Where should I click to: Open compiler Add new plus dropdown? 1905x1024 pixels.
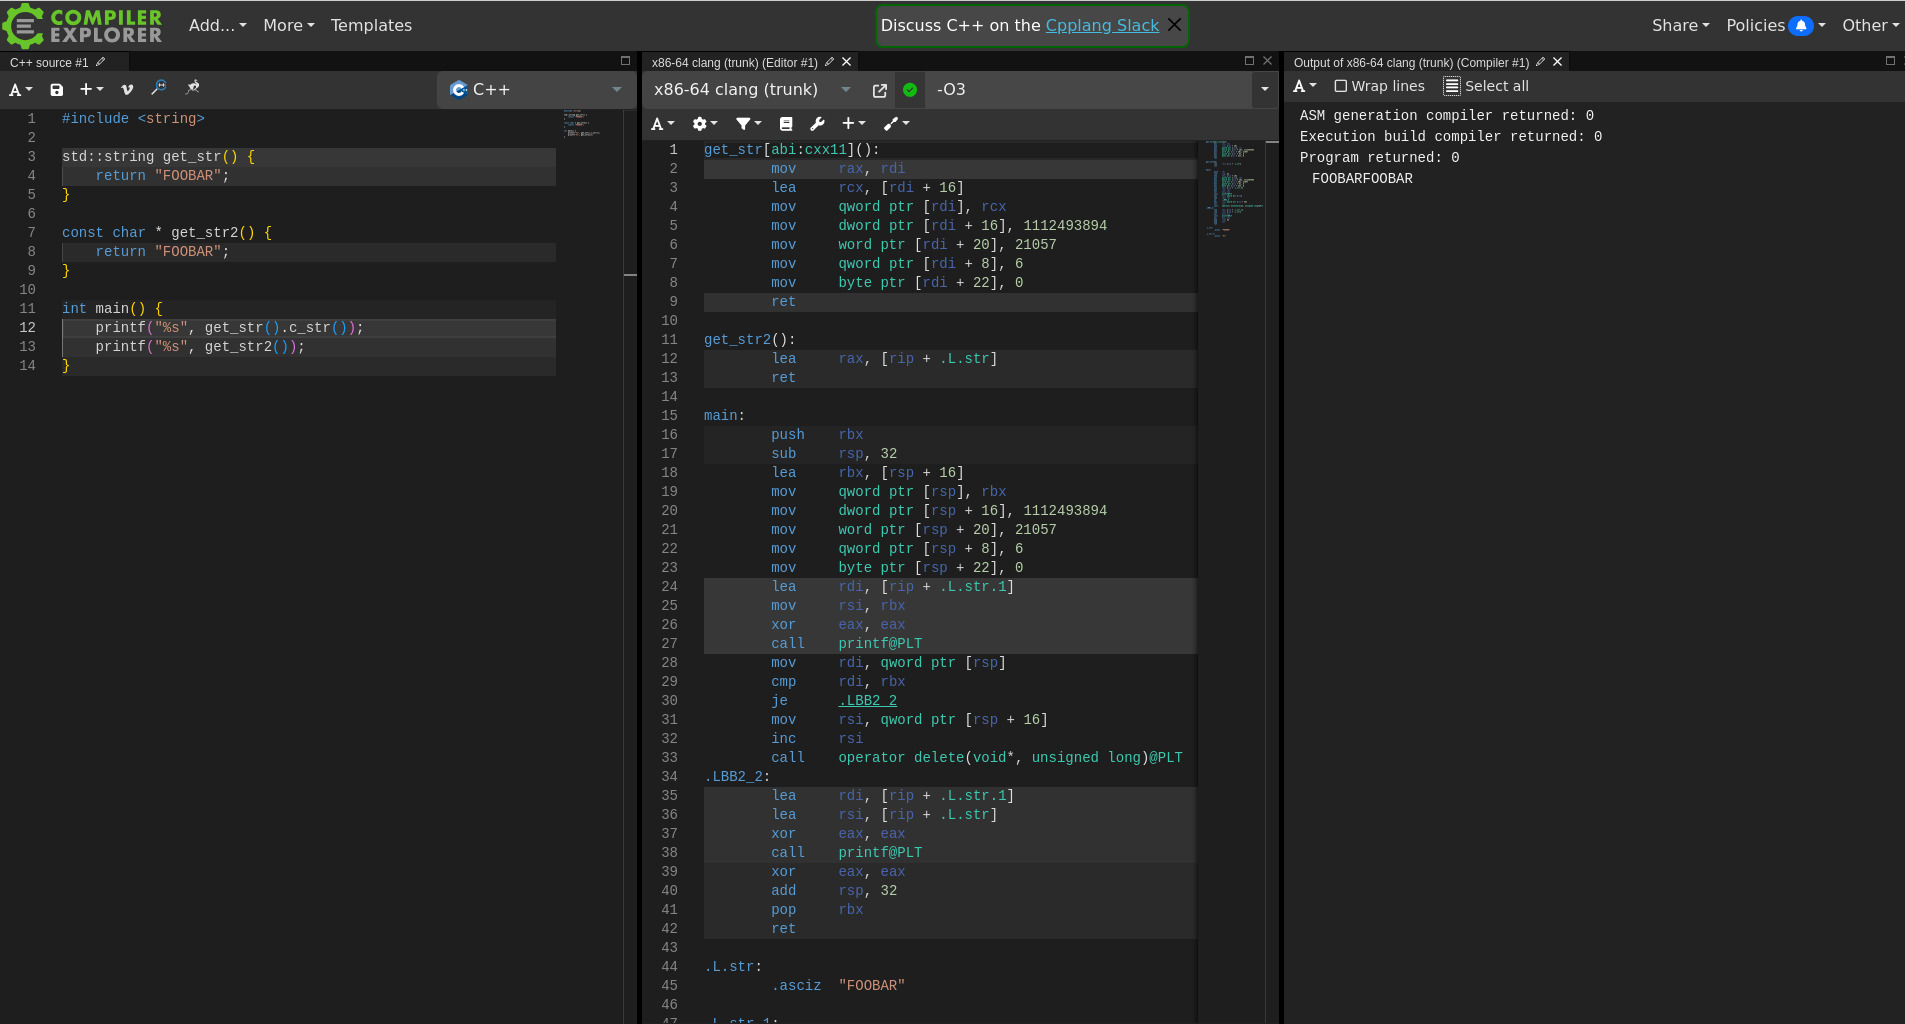click(x=853, y=124)
